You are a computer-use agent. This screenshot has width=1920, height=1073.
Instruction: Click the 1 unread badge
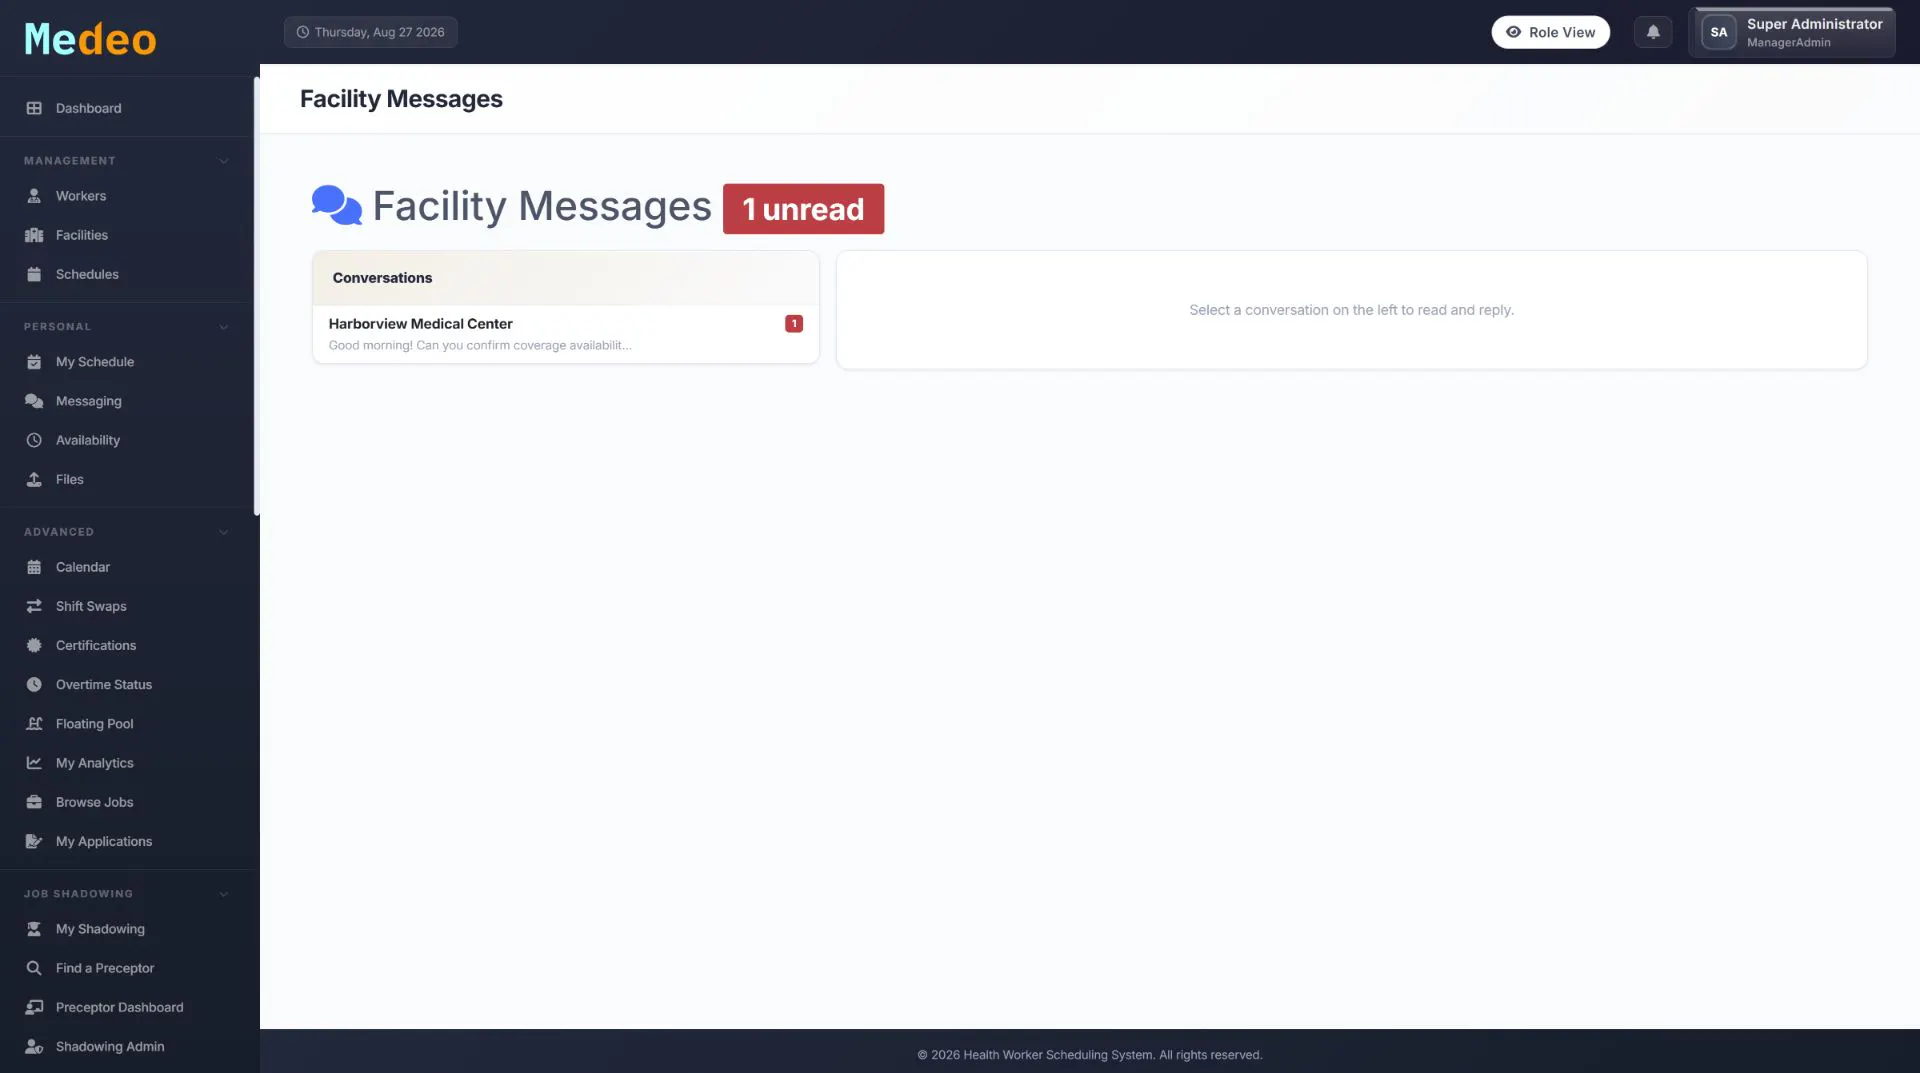coord(803,209)
